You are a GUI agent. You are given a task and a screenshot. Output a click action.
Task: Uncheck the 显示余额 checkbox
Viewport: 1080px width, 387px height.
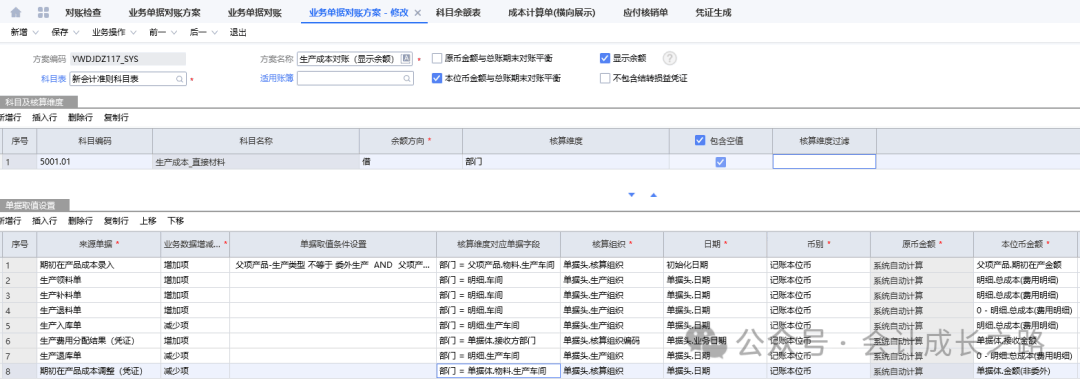point(605,59)
